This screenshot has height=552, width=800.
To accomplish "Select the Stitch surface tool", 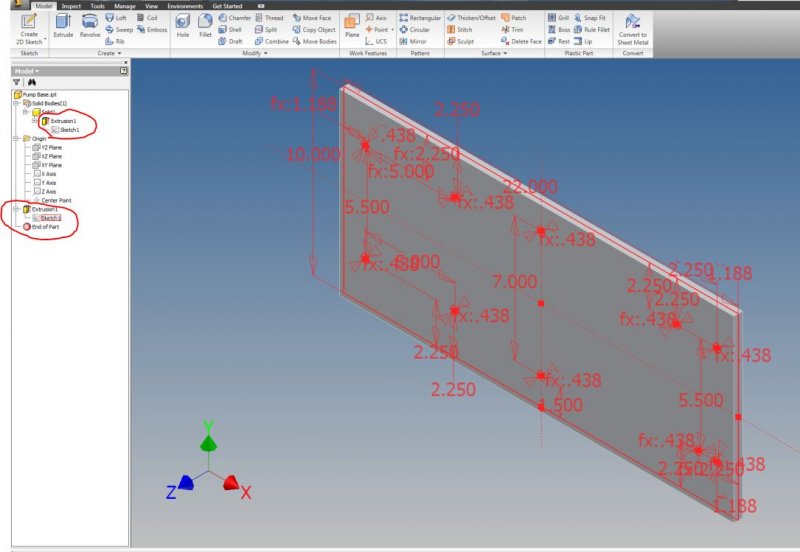I will (460, 30).
